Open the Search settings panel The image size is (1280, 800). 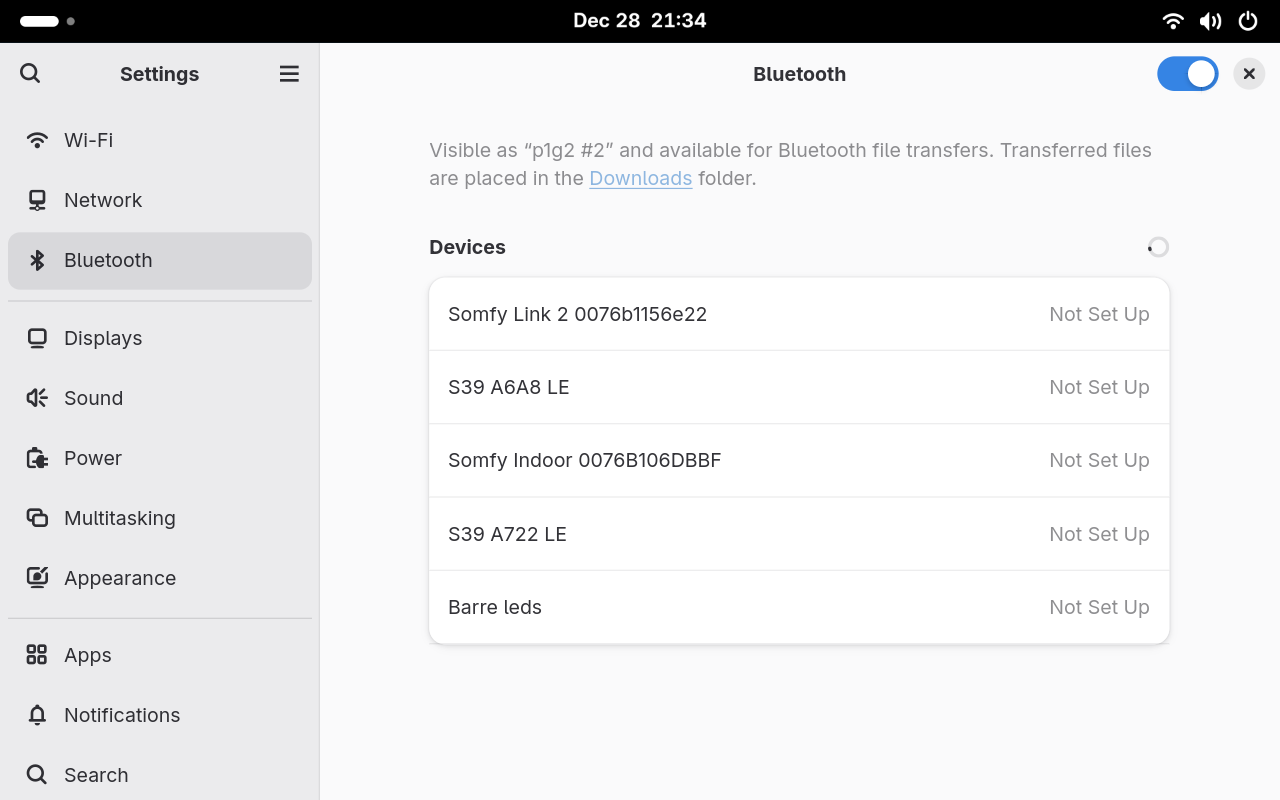[96, 775]
